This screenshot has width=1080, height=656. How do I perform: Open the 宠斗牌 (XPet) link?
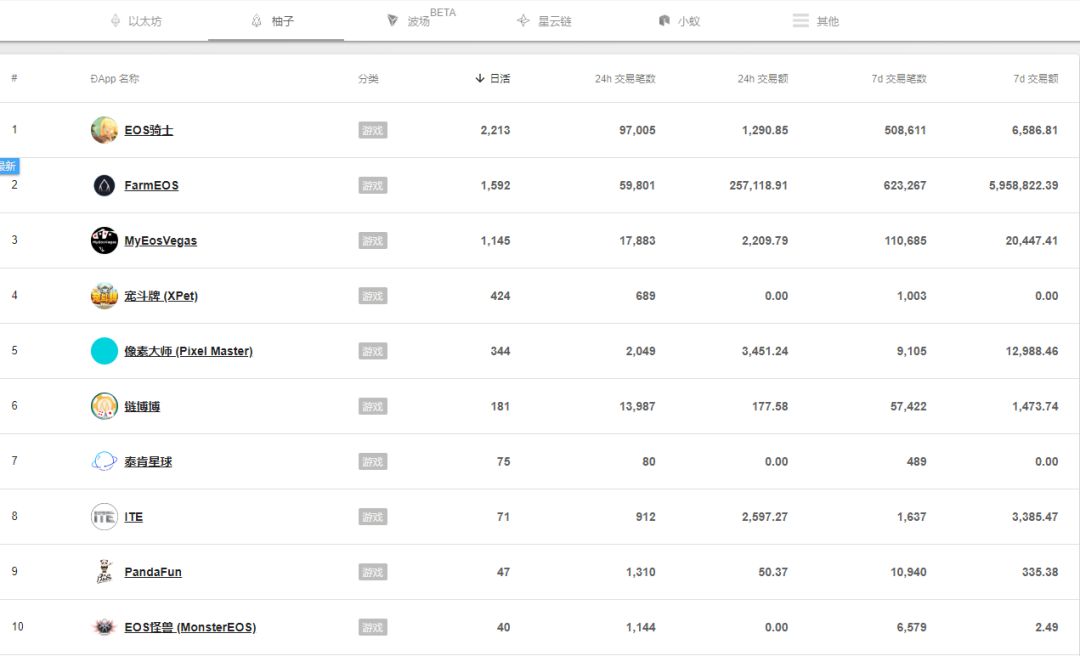click(161, 296)
